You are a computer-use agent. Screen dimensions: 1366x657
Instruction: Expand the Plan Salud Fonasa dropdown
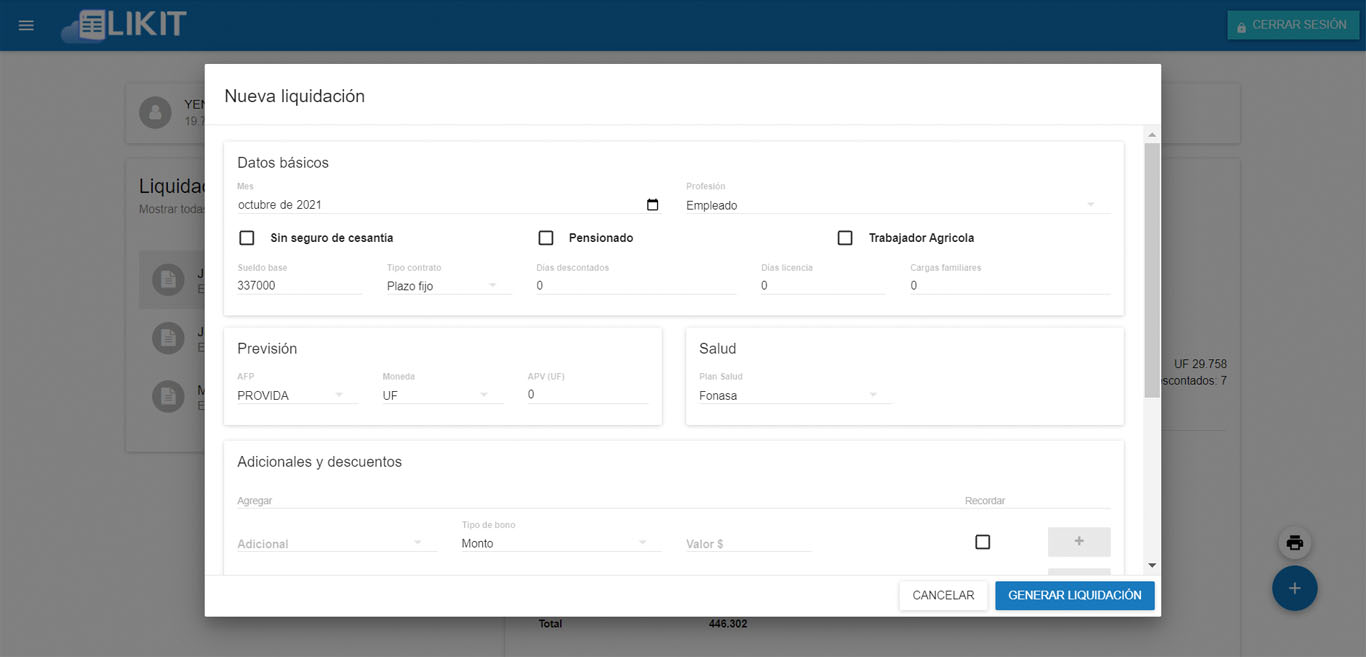[794, 396]
